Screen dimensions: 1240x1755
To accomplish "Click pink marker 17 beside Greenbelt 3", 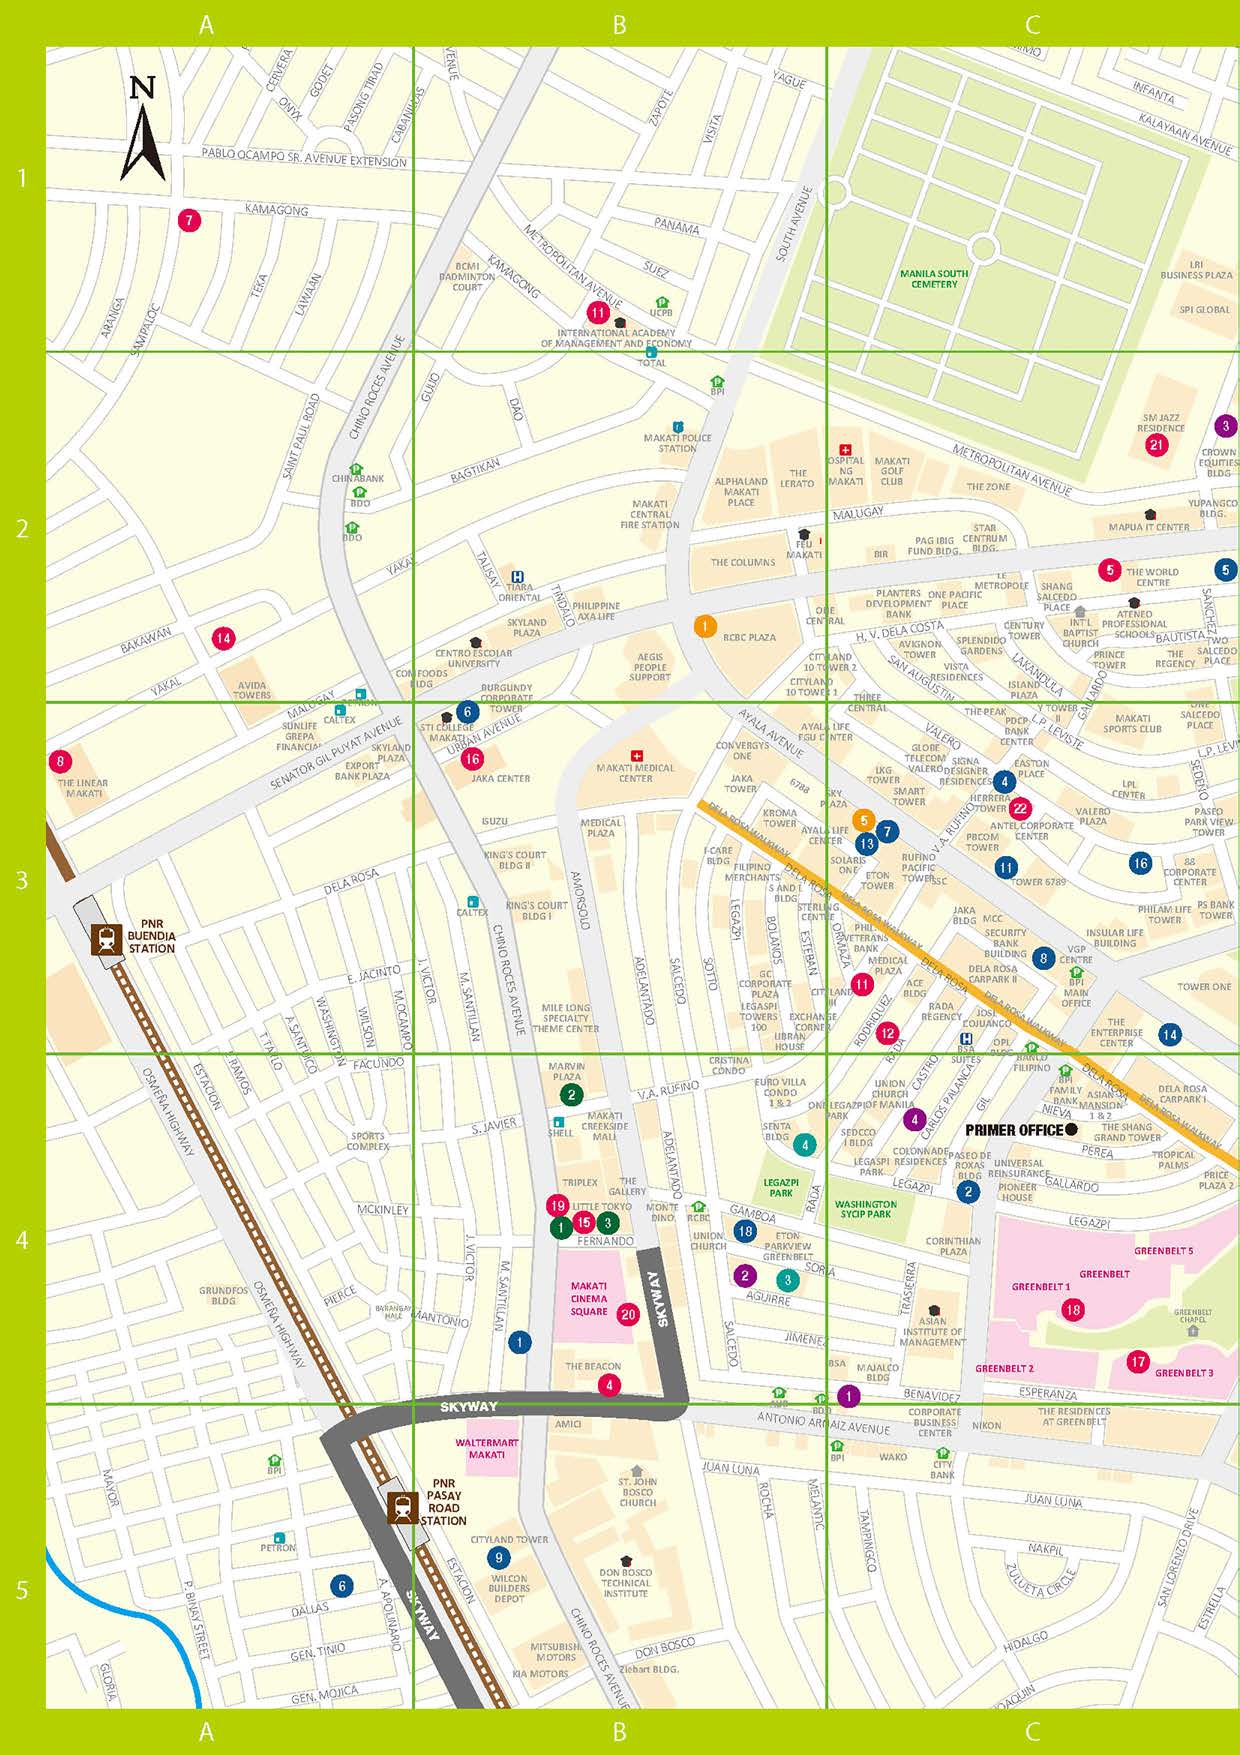I will point(1137,1361).
